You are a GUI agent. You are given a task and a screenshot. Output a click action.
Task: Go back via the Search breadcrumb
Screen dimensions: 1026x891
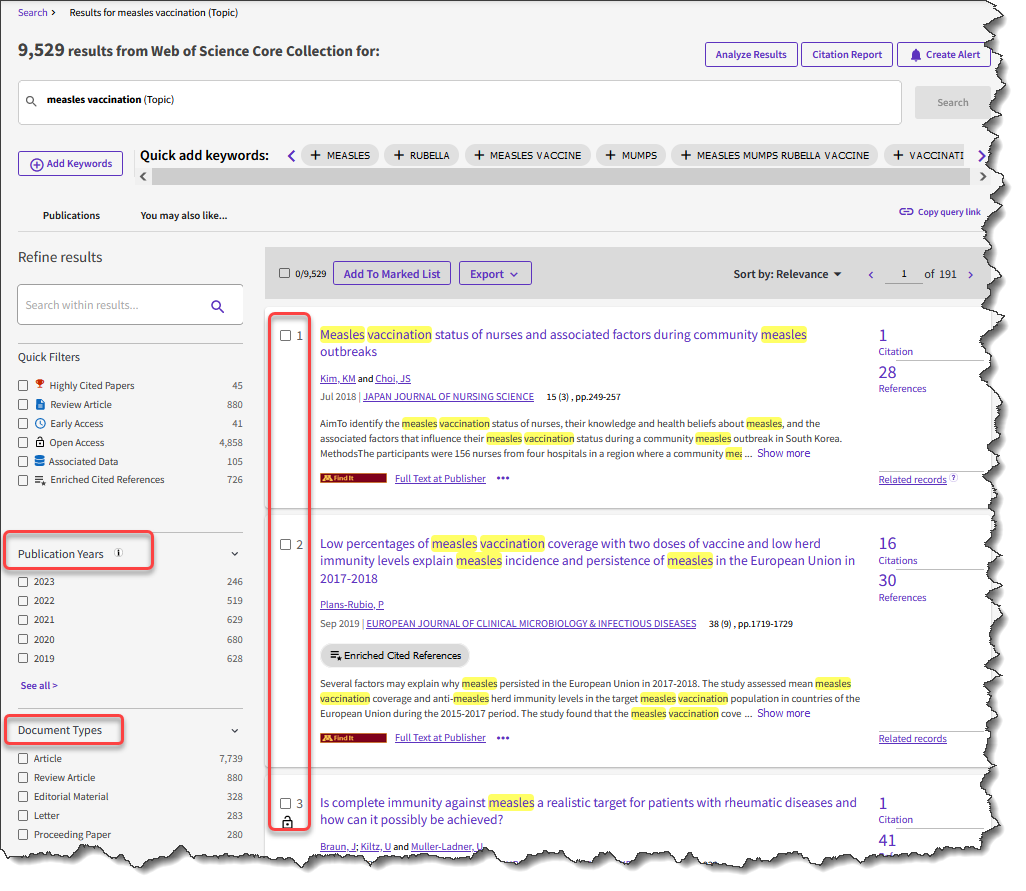(33, 12)
